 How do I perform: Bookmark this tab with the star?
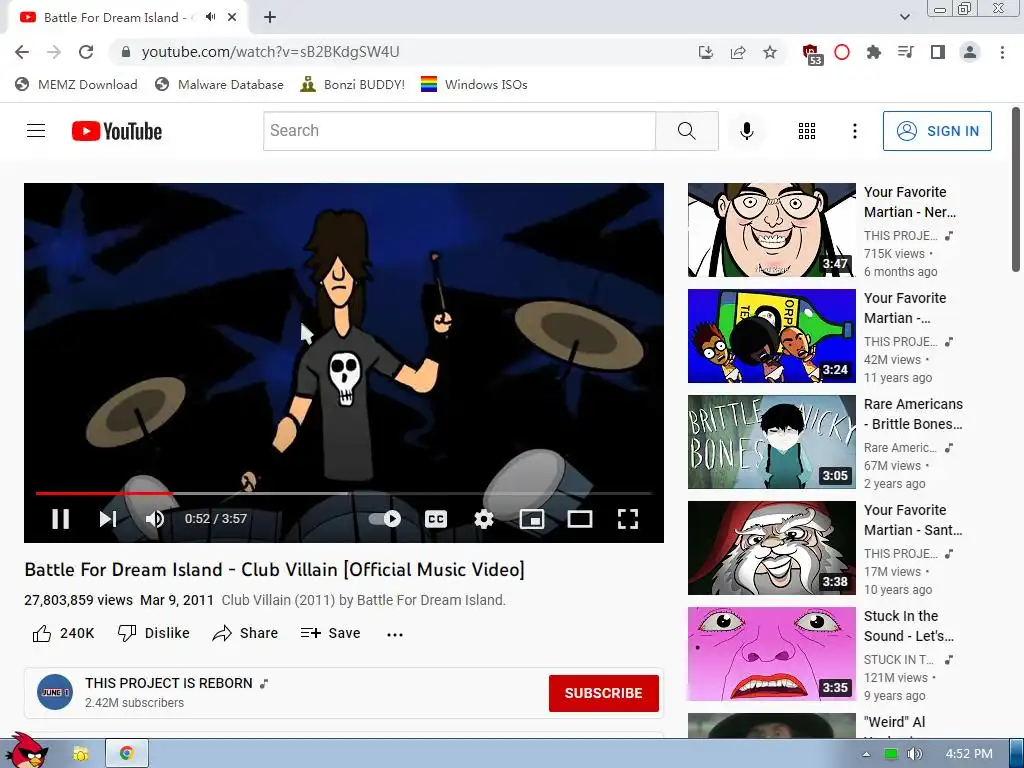[770, 52]
